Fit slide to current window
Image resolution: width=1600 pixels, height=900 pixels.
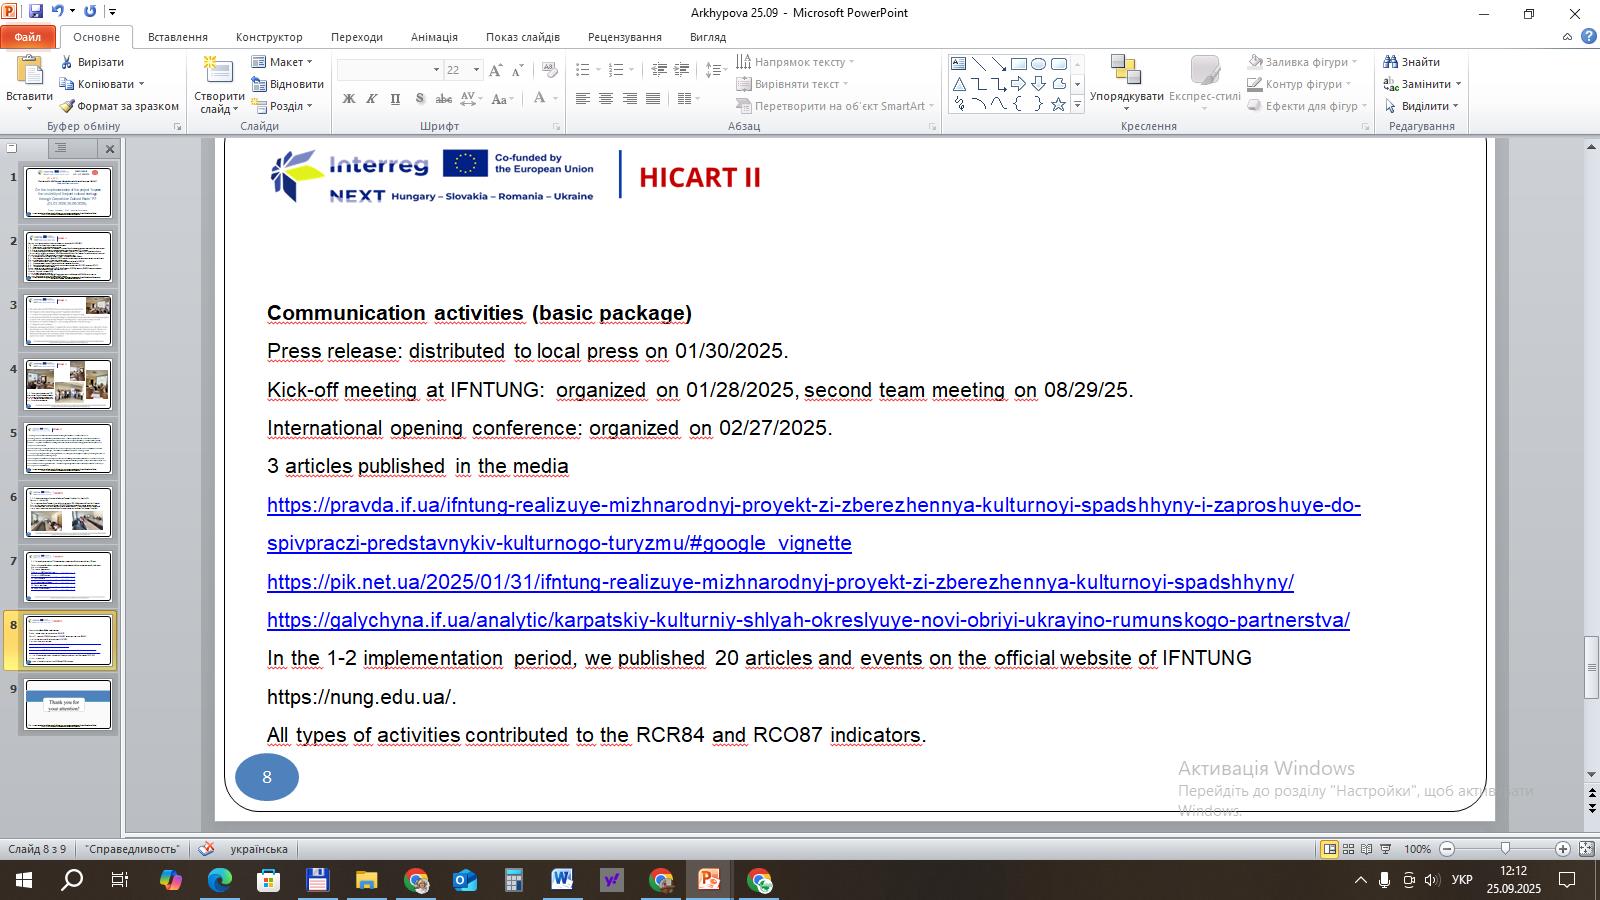pos(1586,849)
